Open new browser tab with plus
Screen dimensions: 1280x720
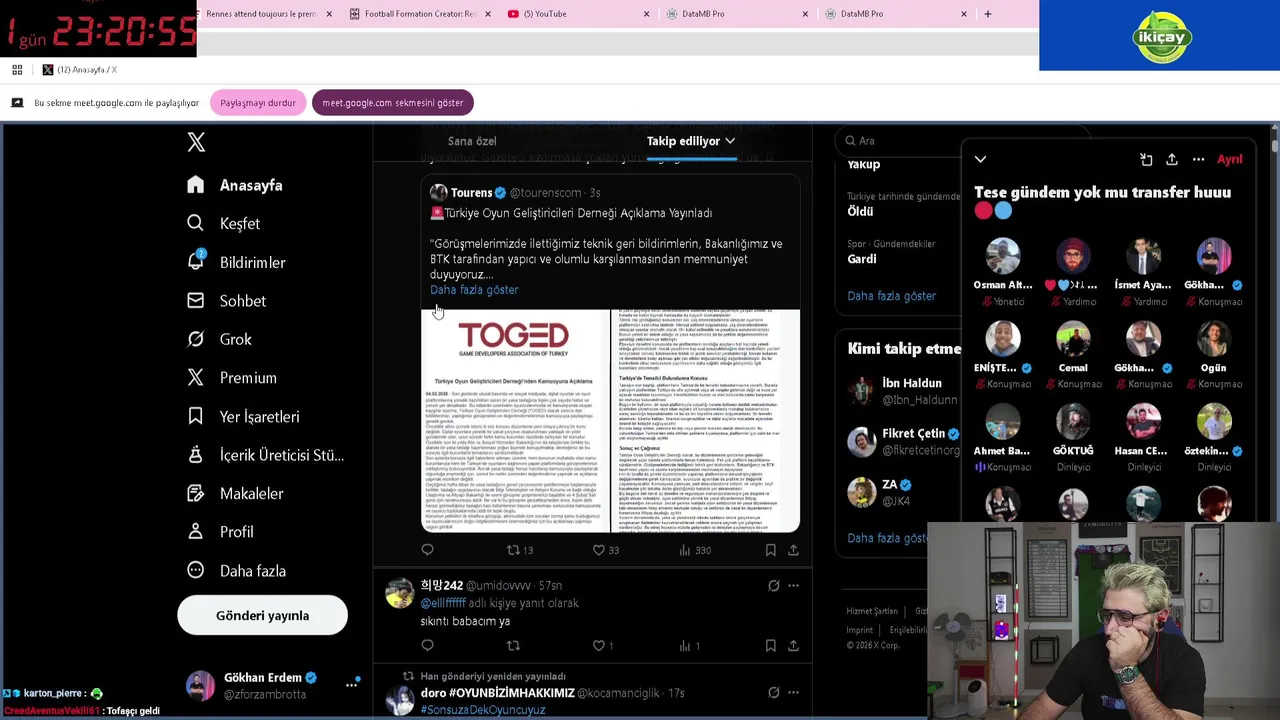click(987, 14)
